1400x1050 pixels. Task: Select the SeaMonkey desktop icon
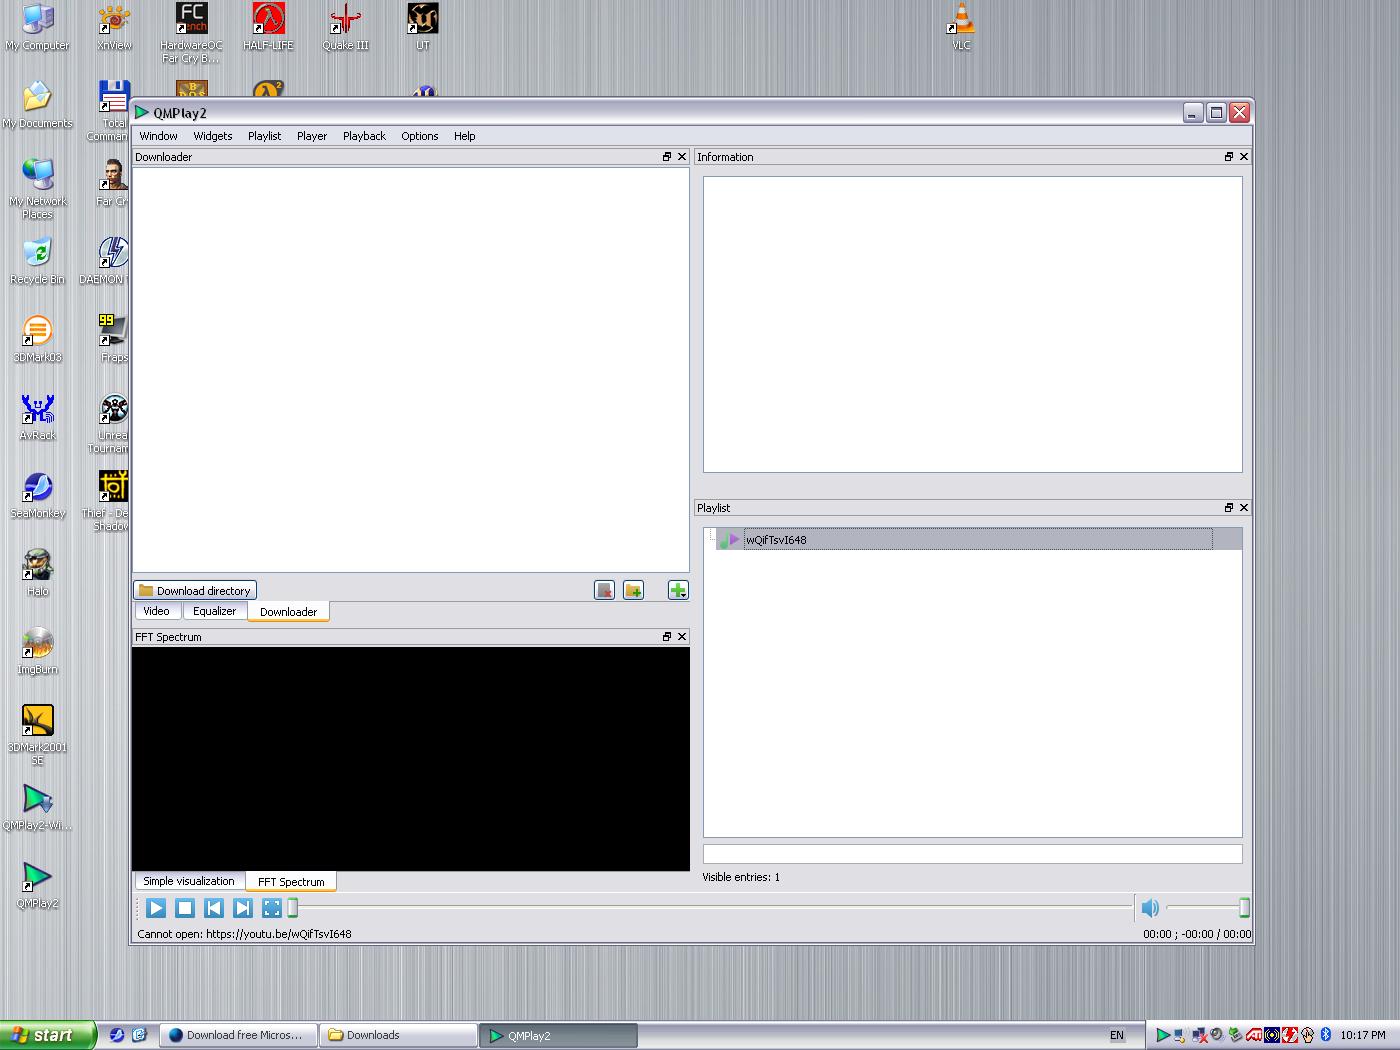[37, 495]
